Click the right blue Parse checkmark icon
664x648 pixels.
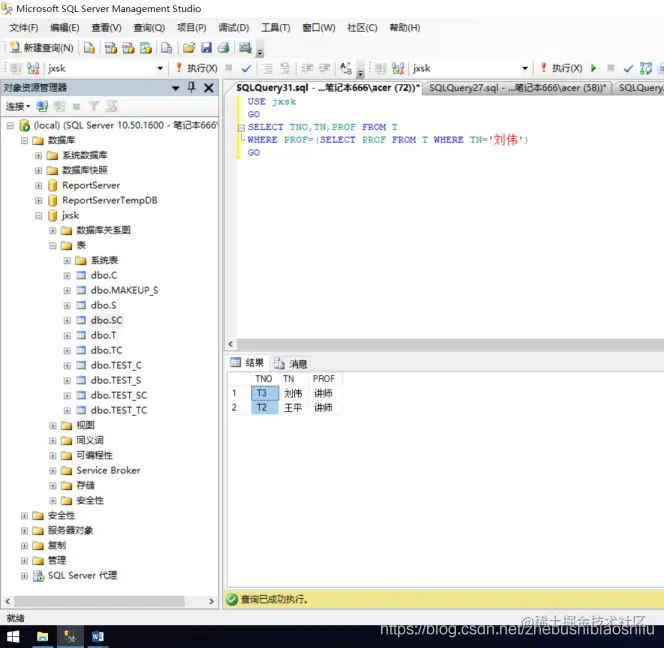(x=628, y=68)
